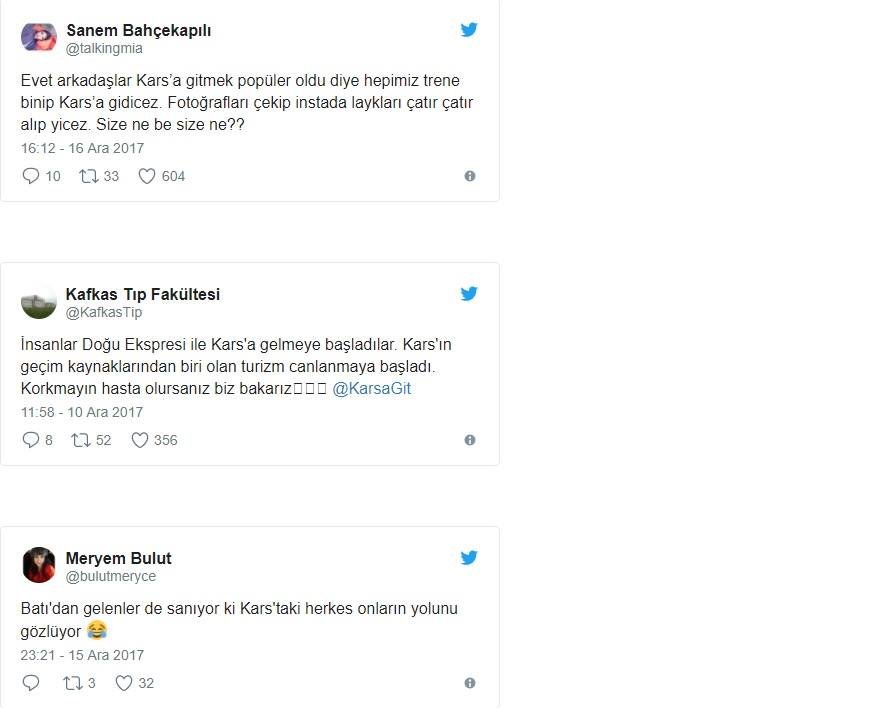
Task: Open the @talkingmia profile handle
Action: click(104, 48)
